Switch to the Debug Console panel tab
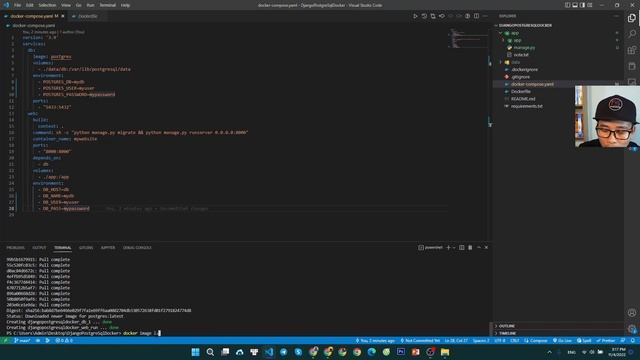This screenshot has height=360, width=640. click(x=137, y=248)
